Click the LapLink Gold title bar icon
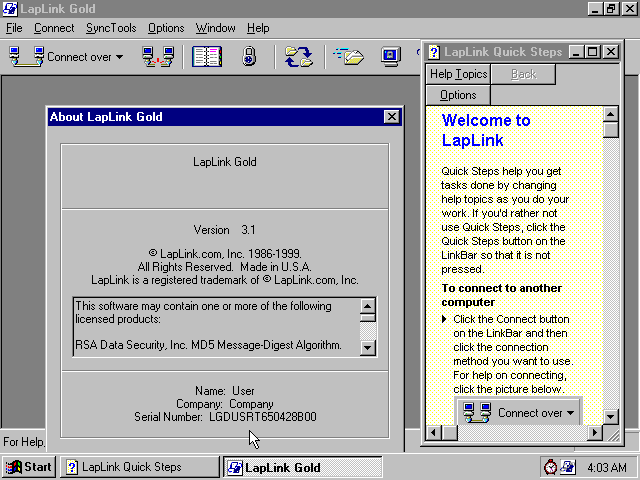This screenshot has height=480, width=640. point(10,9)
